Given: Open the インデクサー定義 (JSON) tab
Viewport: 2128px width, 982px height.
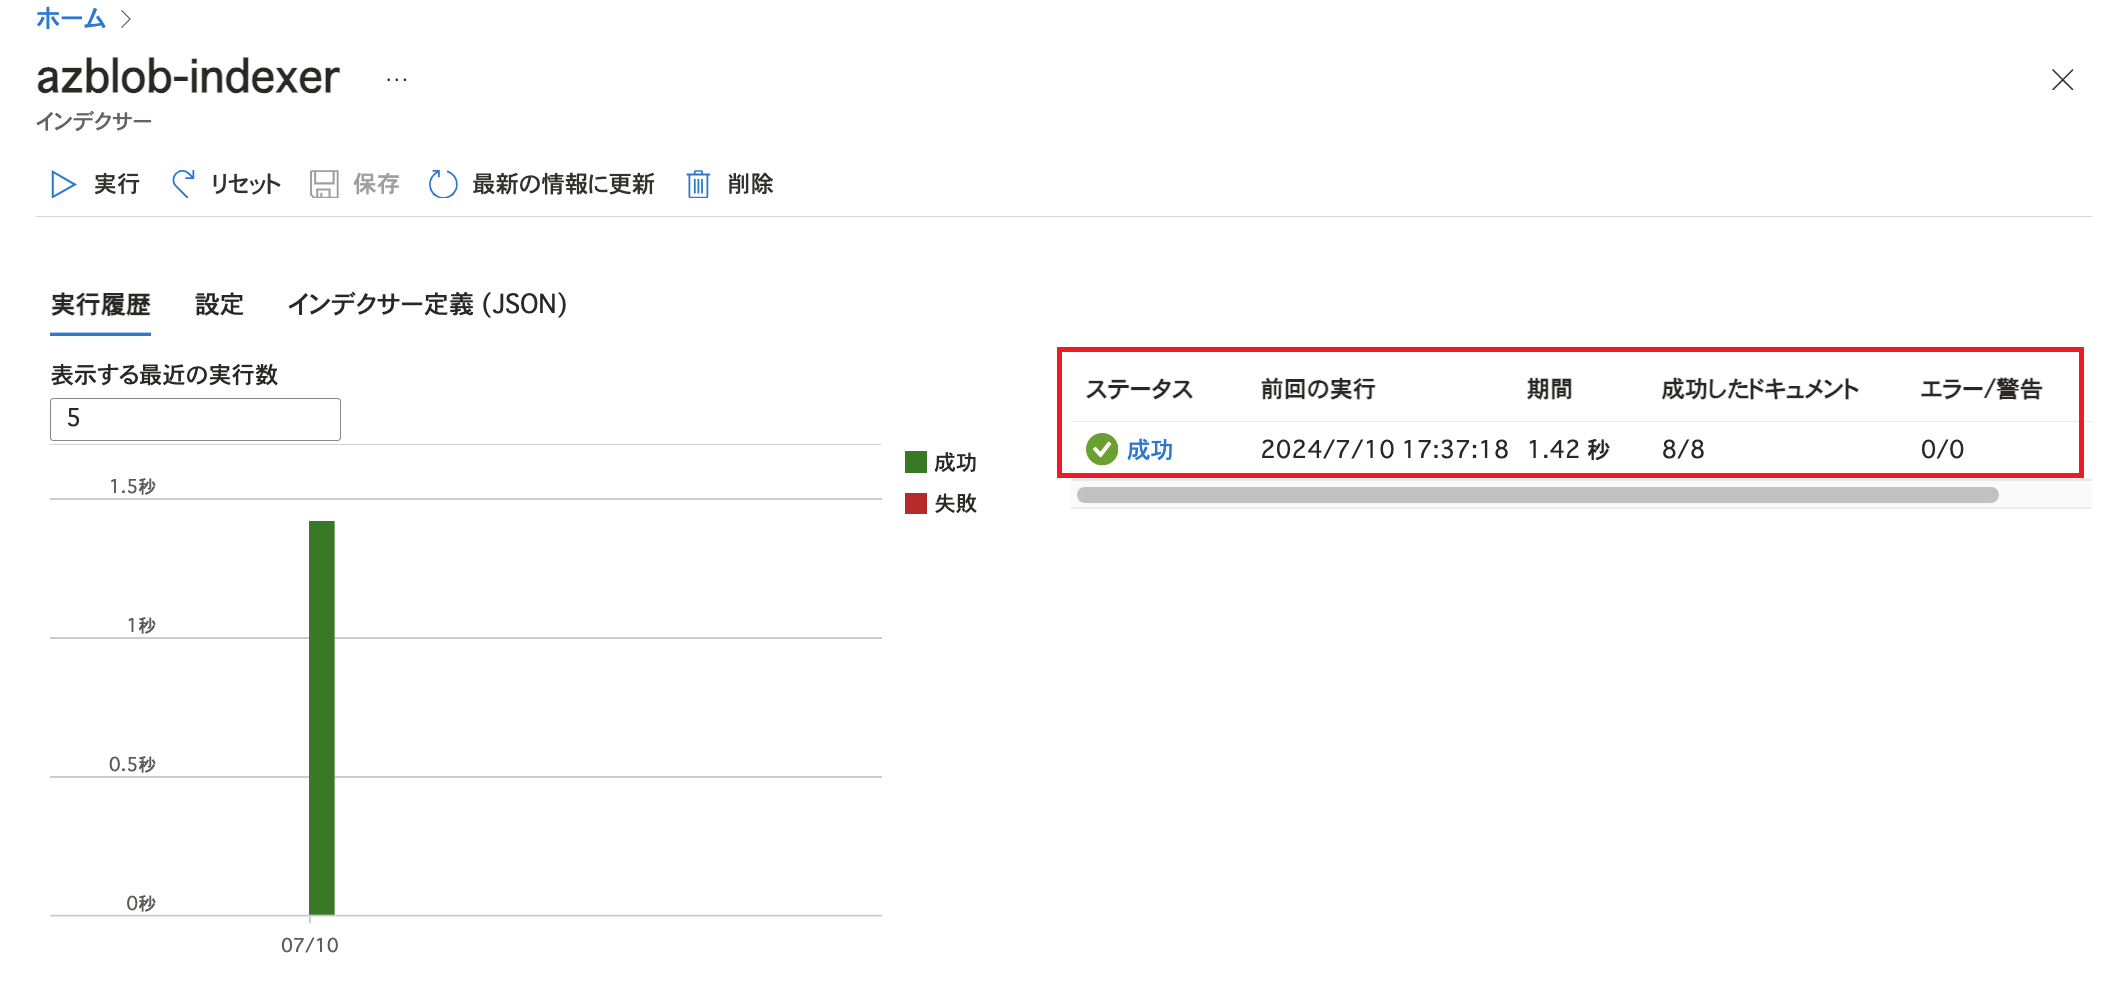Looking at the screenshot, I should [427, 304].
